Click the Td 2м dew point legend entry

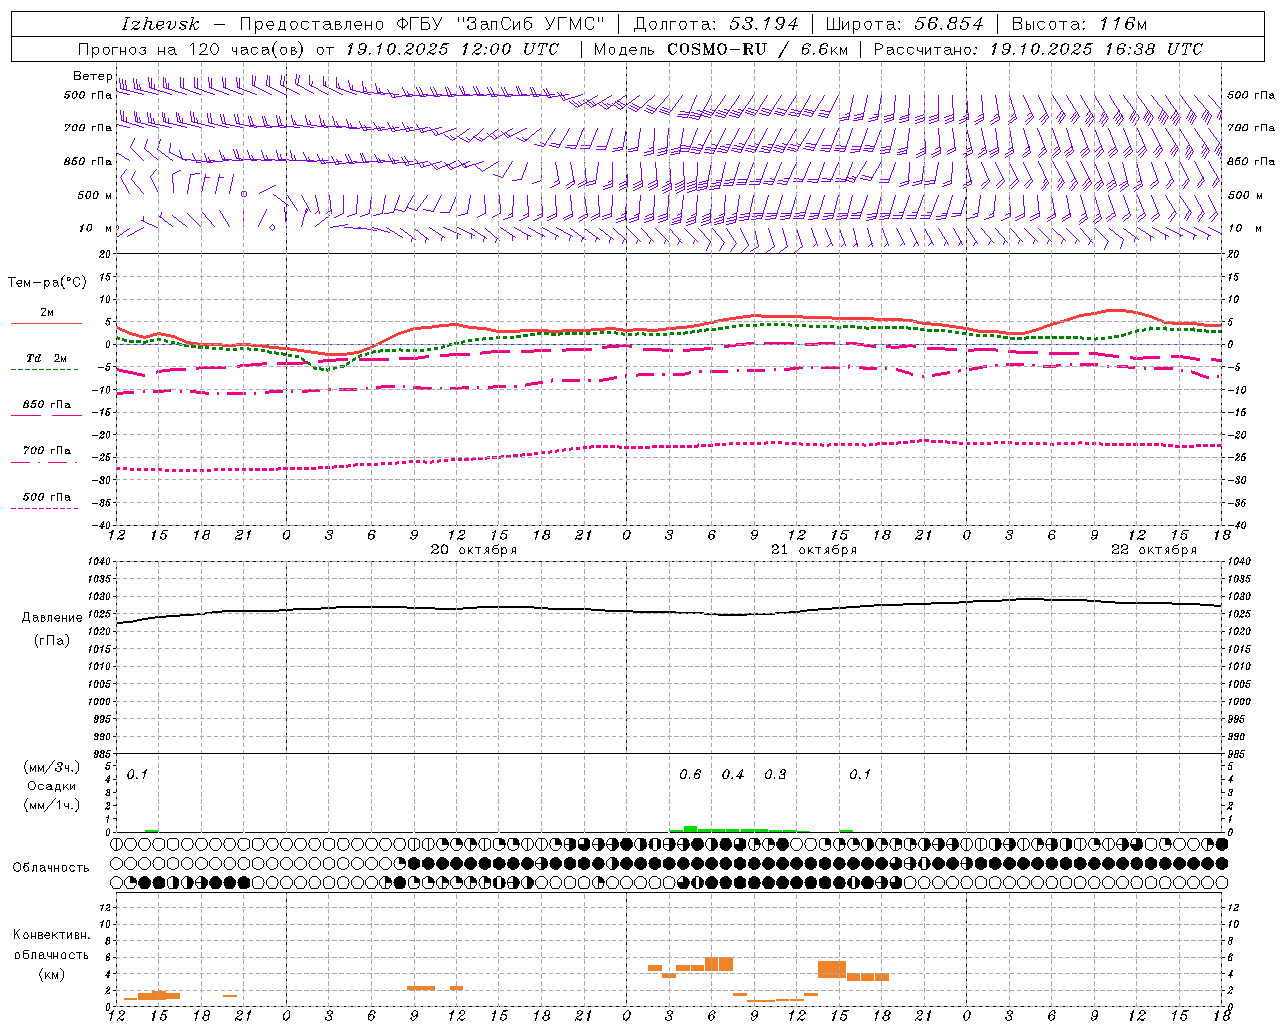pos(47,358)
